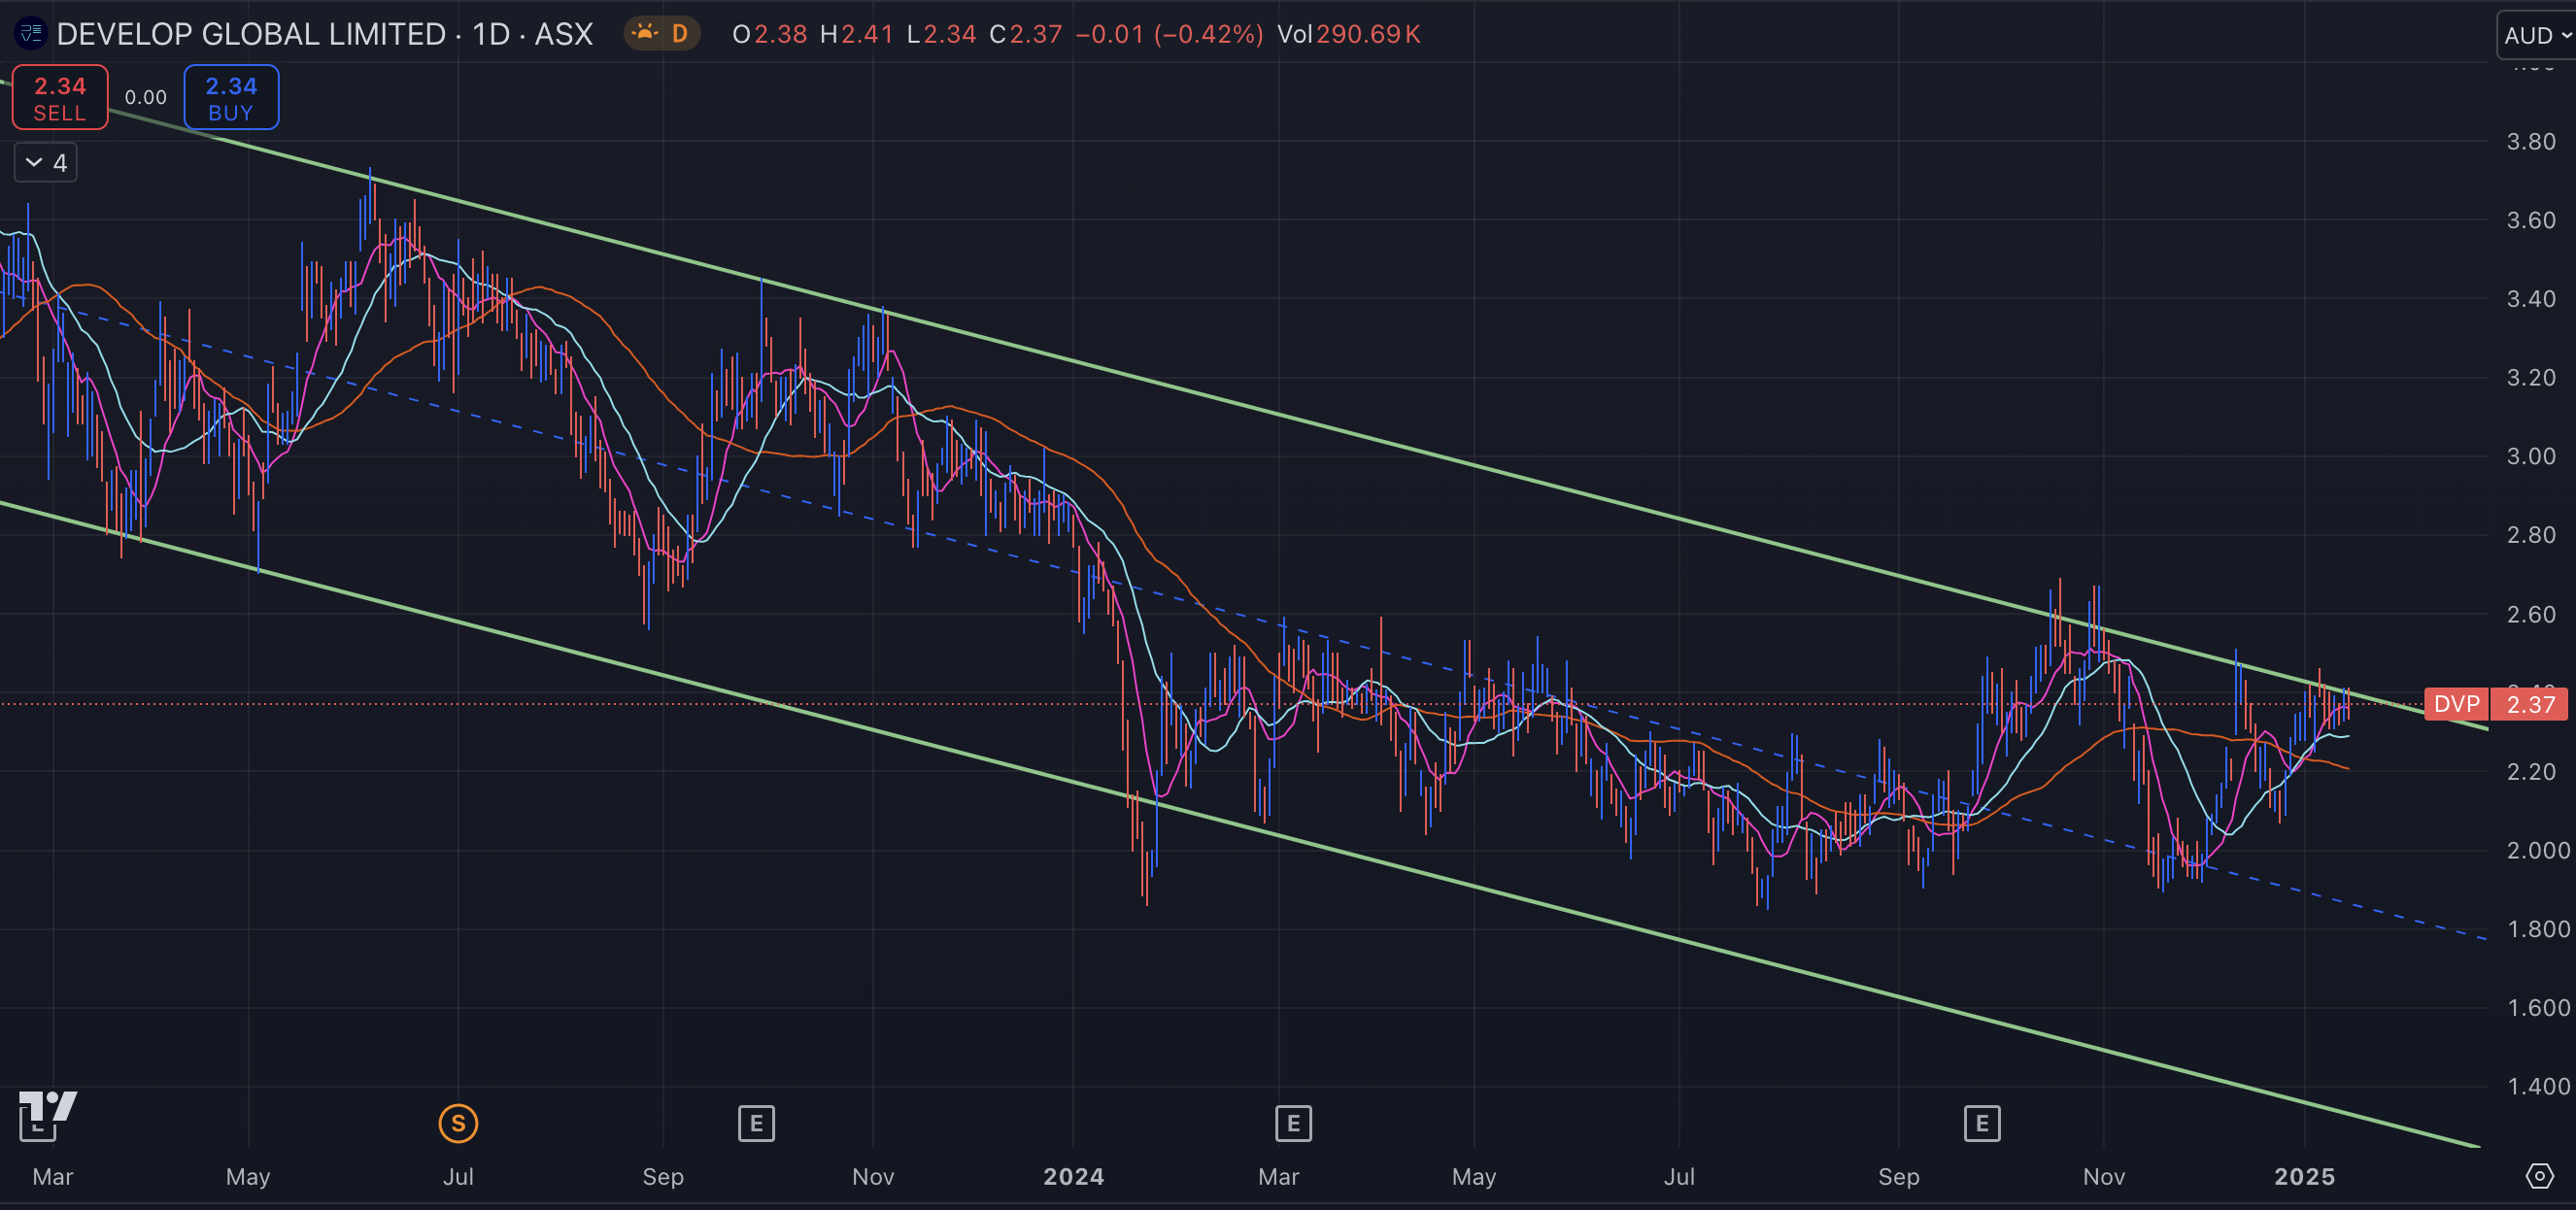Viewport: 2576px width, 1210px height.
Task: Click the TradingView logo
Action: pyautogui.click(x=48, y=1116)
